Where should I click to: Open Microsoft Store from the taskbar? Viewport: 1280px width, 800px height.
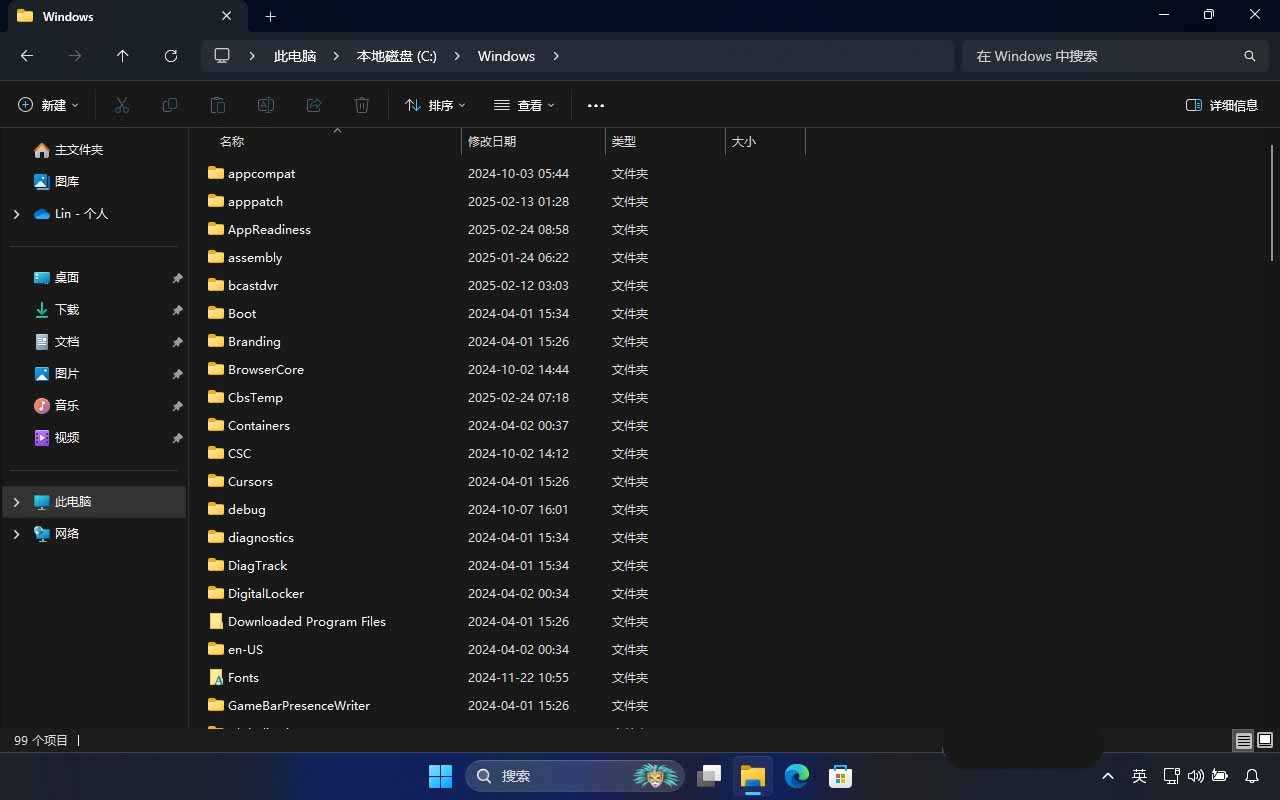840,776
